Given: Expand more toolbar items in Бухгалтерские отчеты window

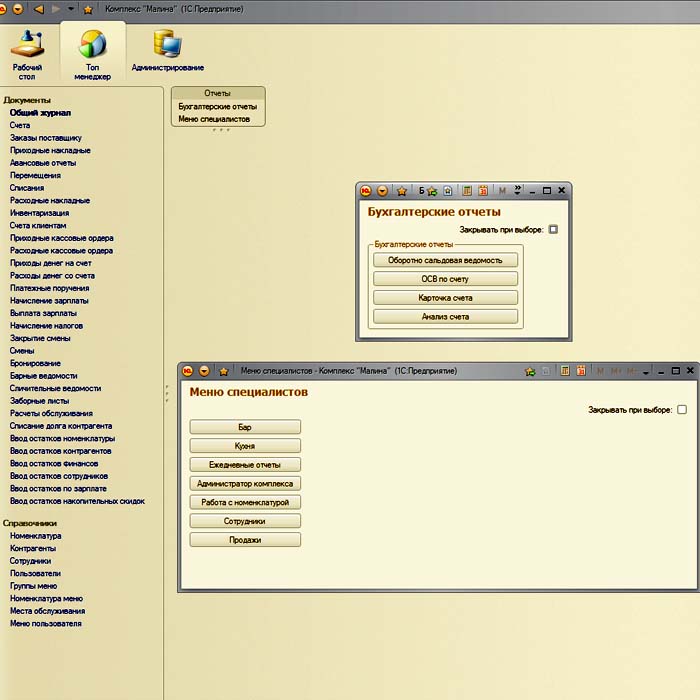Looking at the screenshot, I should click(x=516, y=190).
